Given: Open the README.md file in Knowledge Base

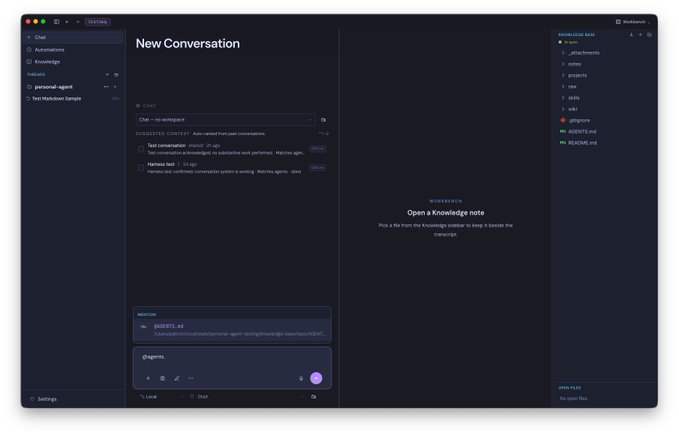Looking at the screenshot, I should [x=582, y=143].
